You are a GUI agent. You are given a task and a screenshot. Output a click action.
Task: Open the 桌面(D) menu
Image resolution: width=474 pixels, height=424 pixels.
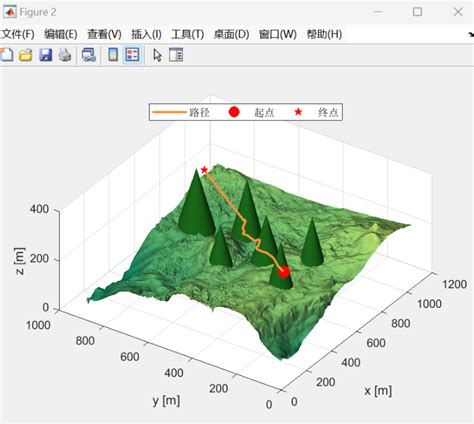point(231,34)
